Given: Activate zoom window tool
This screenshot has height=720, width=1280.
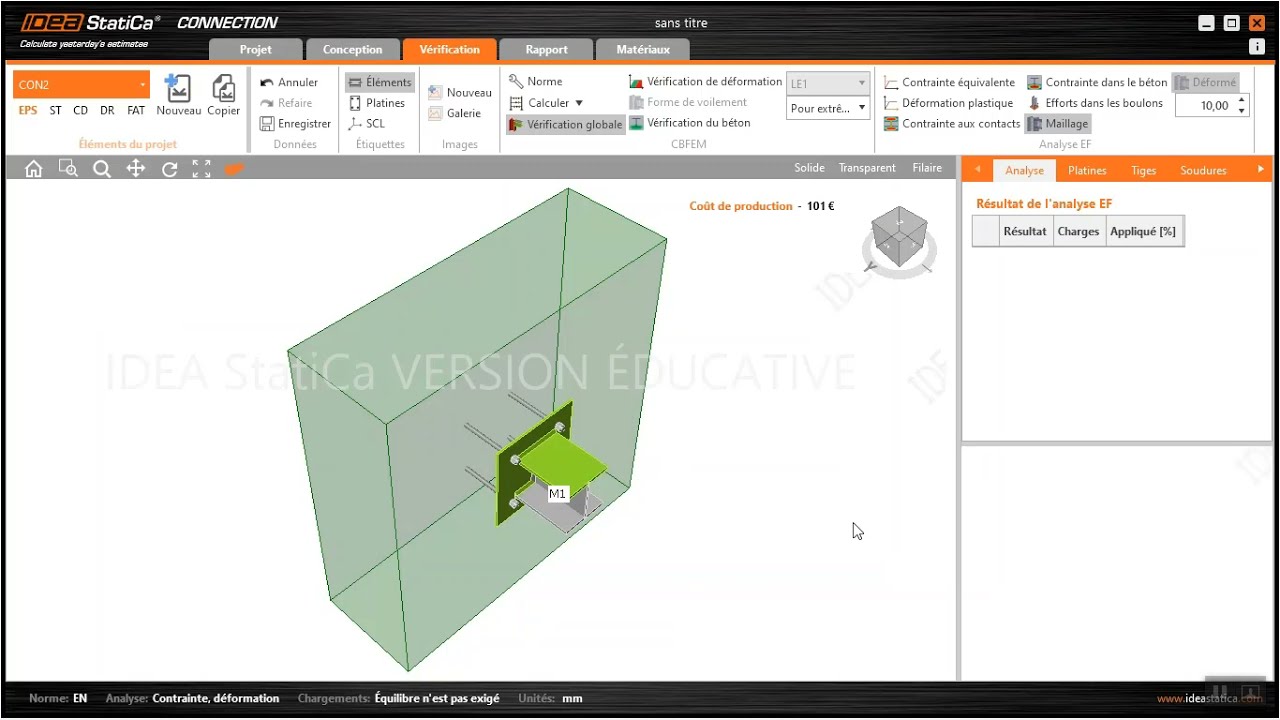Looking at the screenshot, I should click(x=68, y=169).
